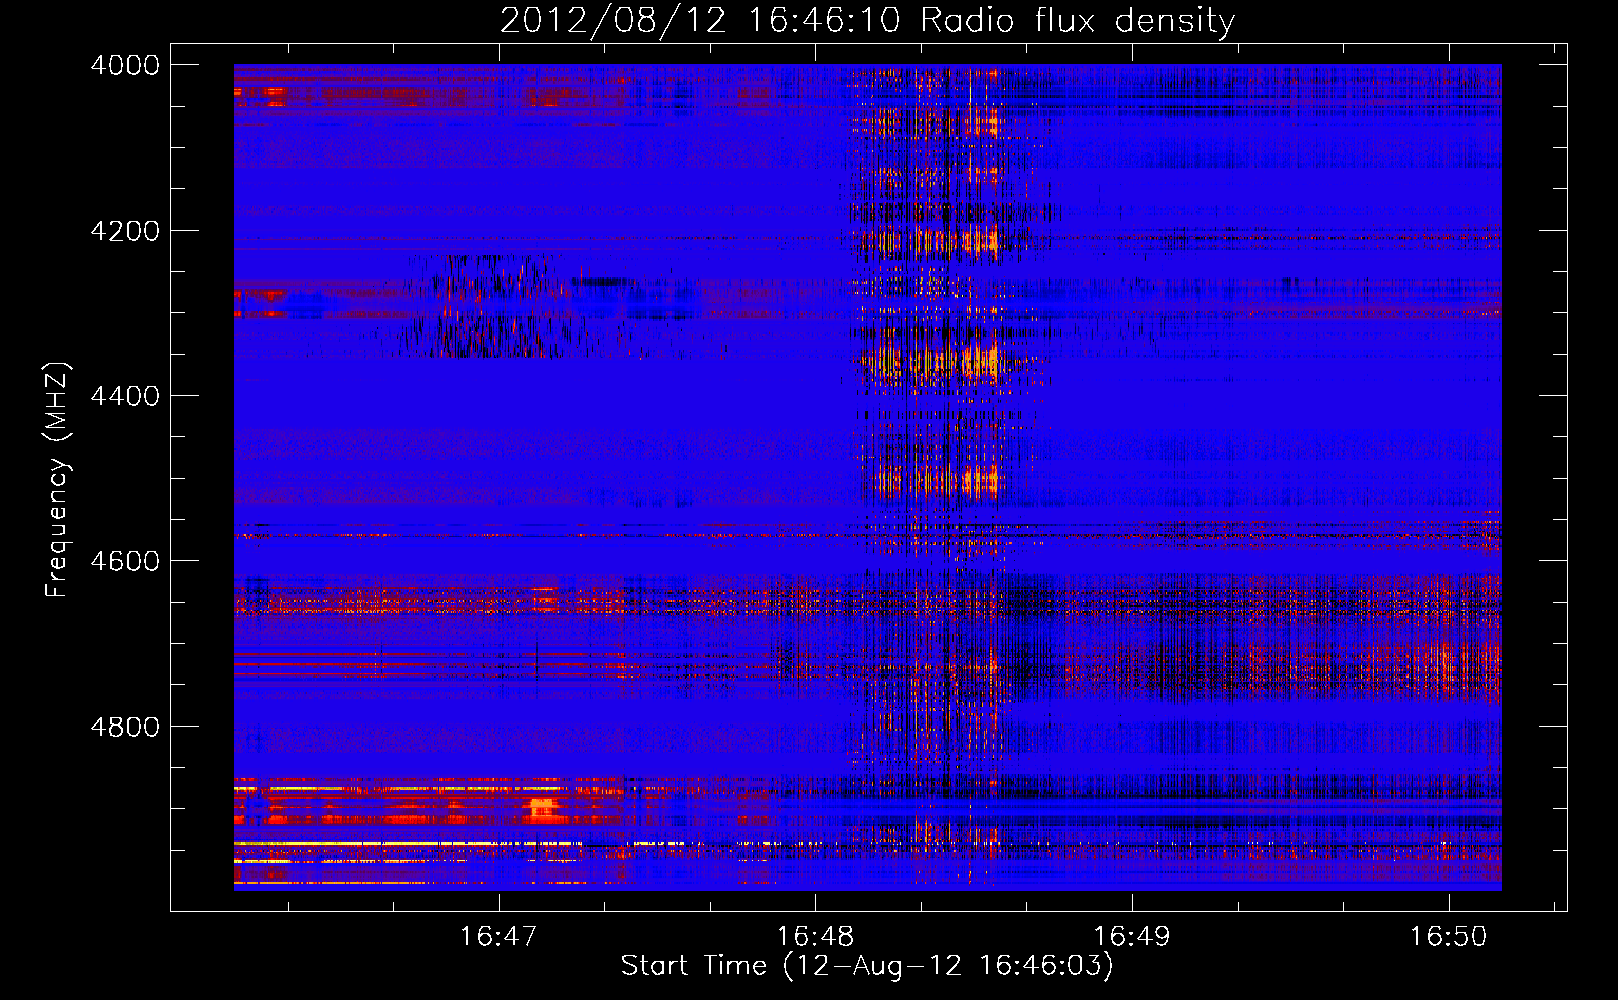Screen dimensions: 1618x1000
Task: Click the plot title "2012/08/12 16:46:10 Radio flux density"
Action: 867,20
